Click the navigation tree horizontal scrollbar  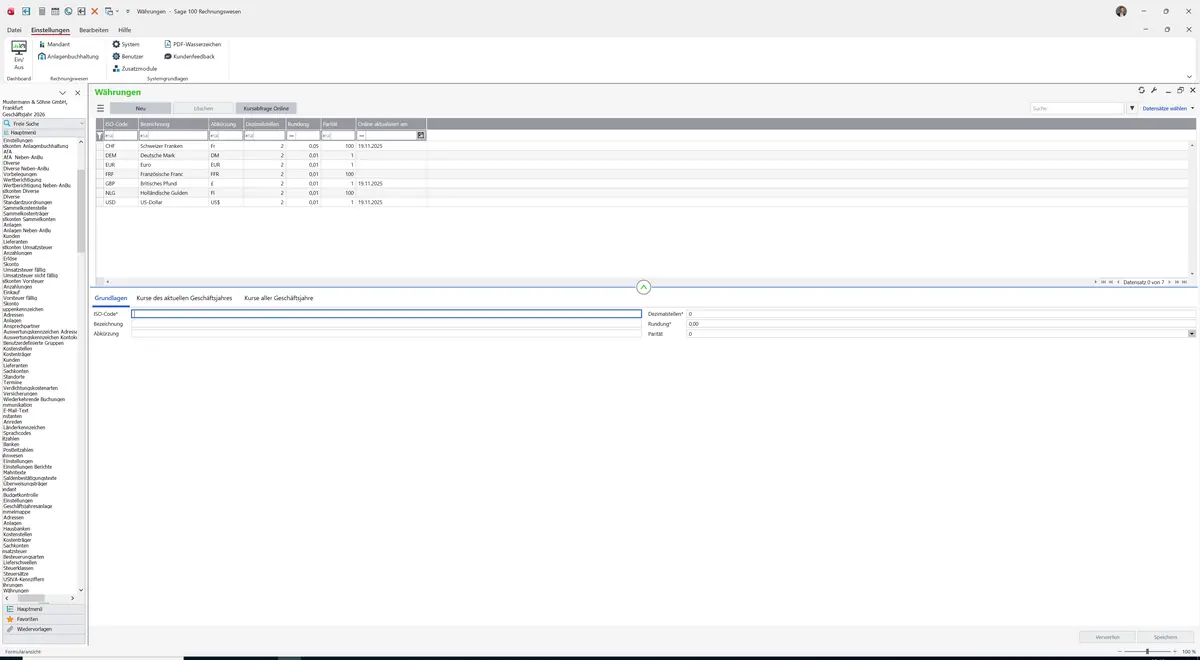[x=41, y=598]
